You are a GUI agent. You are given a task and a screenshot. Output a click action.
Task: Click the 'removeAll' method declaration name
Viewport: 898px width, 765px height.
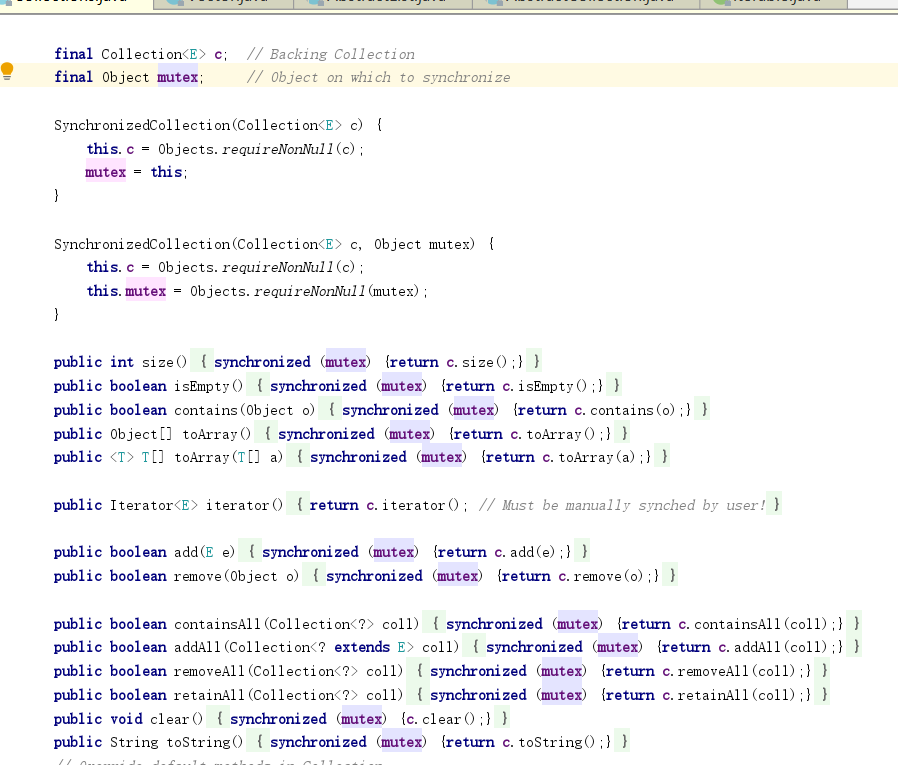pyautogui.click(x=210, y=672)
